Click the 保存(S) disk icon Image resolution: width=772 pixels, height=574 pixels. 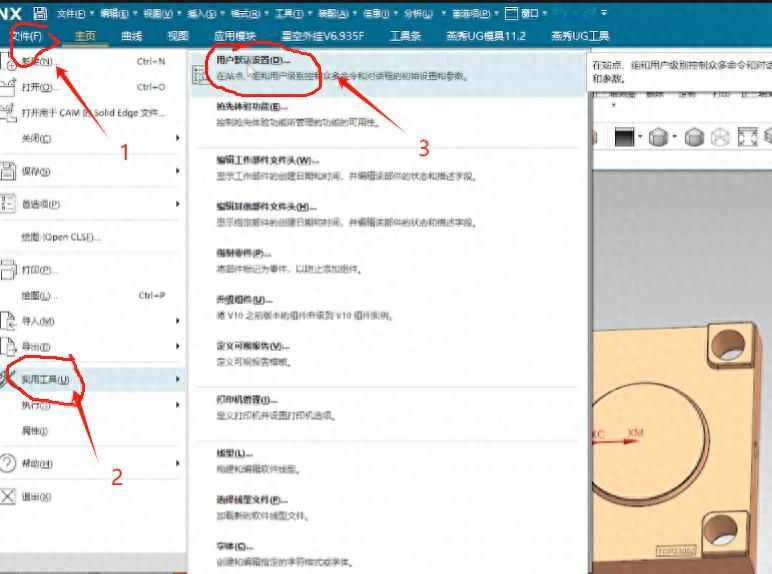(x=8, y=171)
